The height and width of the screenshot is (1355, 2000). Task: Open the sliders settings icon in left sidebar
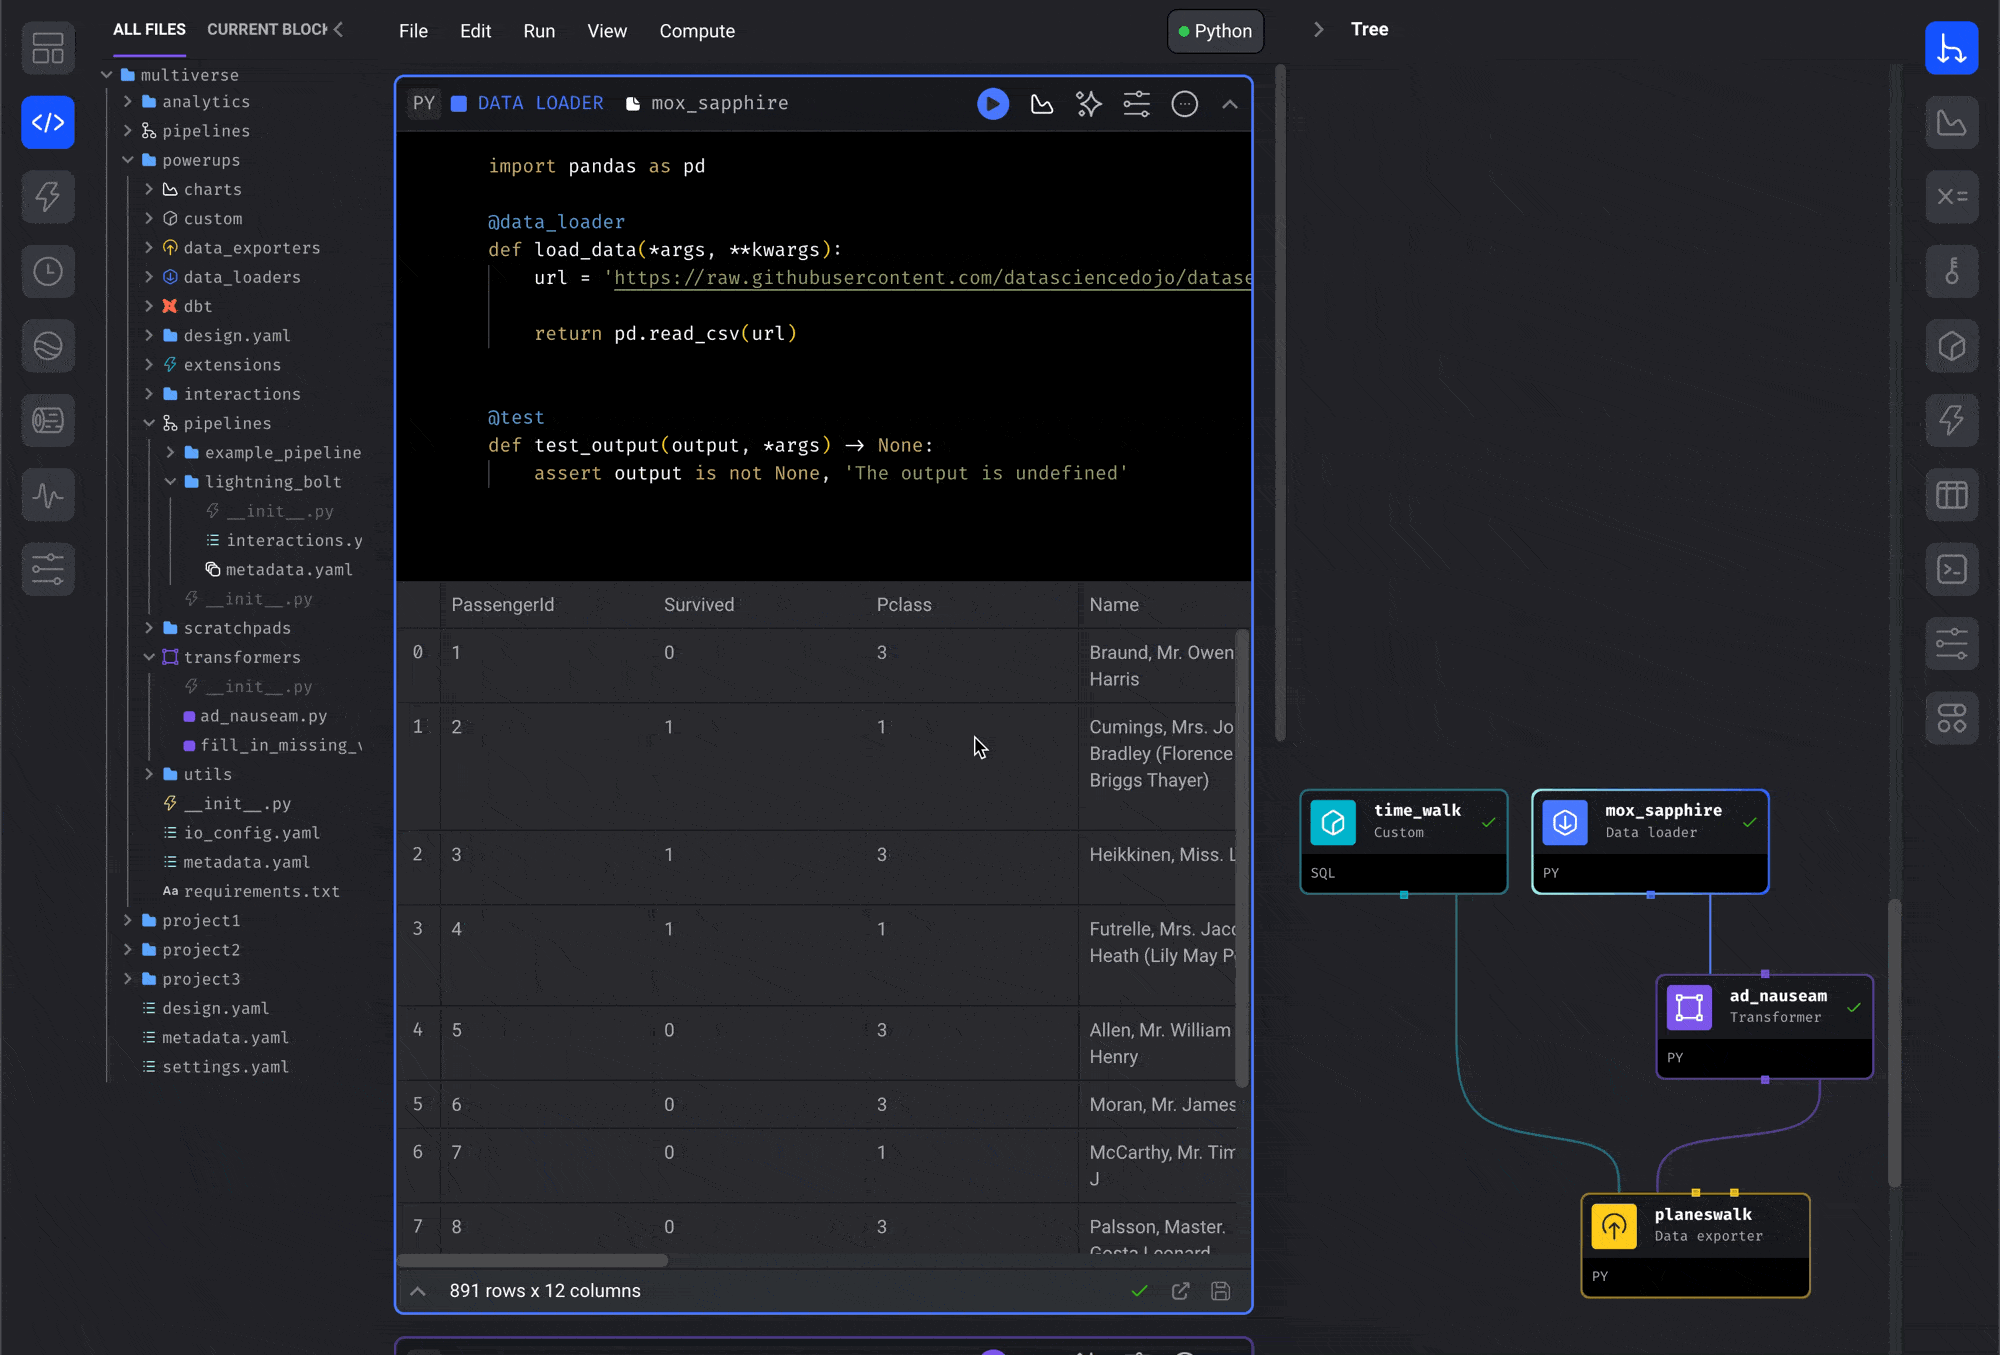pos(48,569)
